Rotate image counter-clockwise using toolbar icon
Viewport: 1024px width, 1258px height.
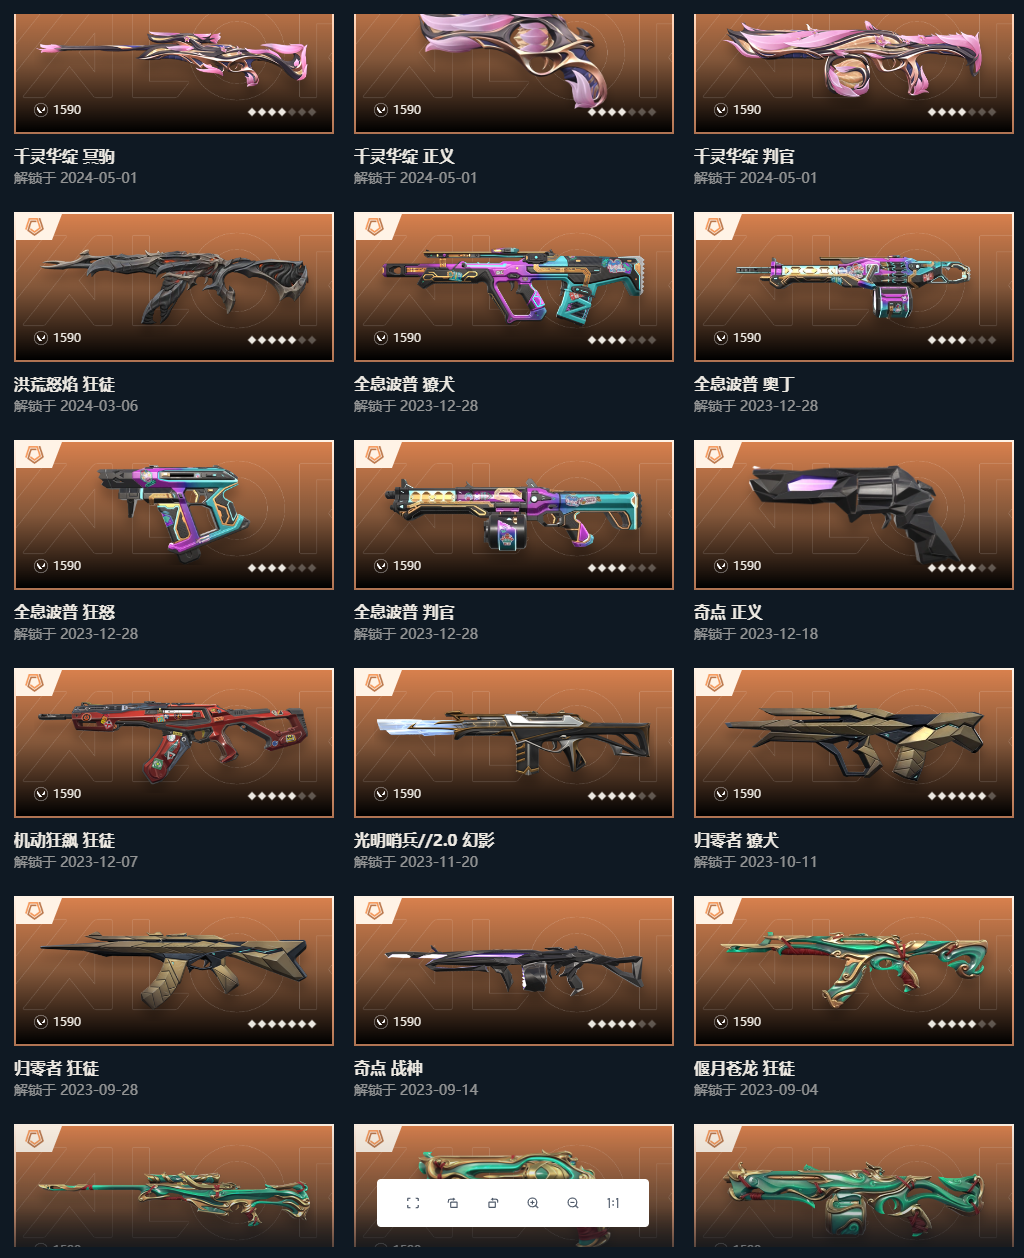click(x=453, y=1203)
